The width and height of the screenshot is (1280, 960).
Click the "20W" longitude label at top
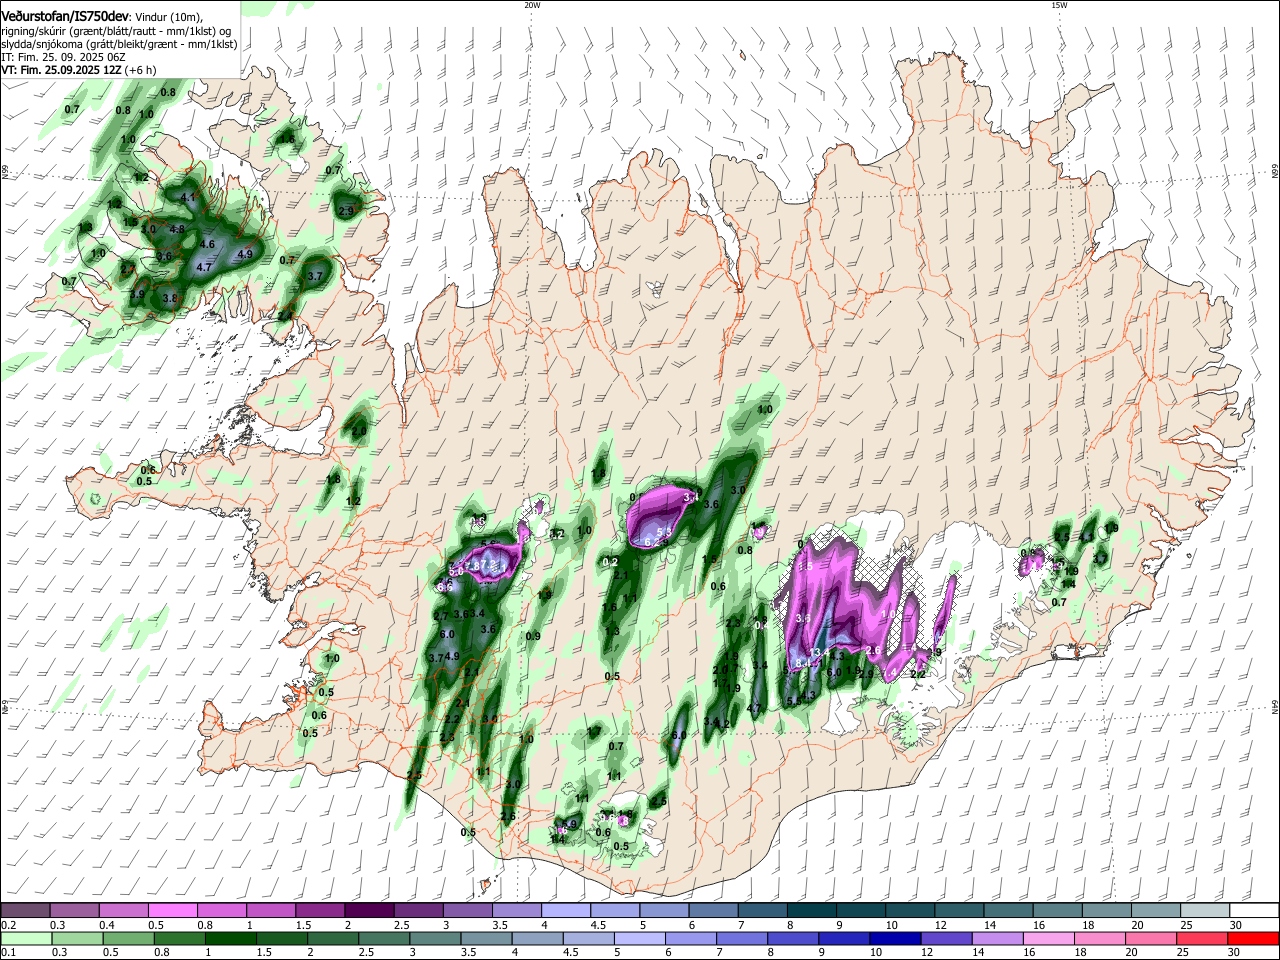click(532, 4)
